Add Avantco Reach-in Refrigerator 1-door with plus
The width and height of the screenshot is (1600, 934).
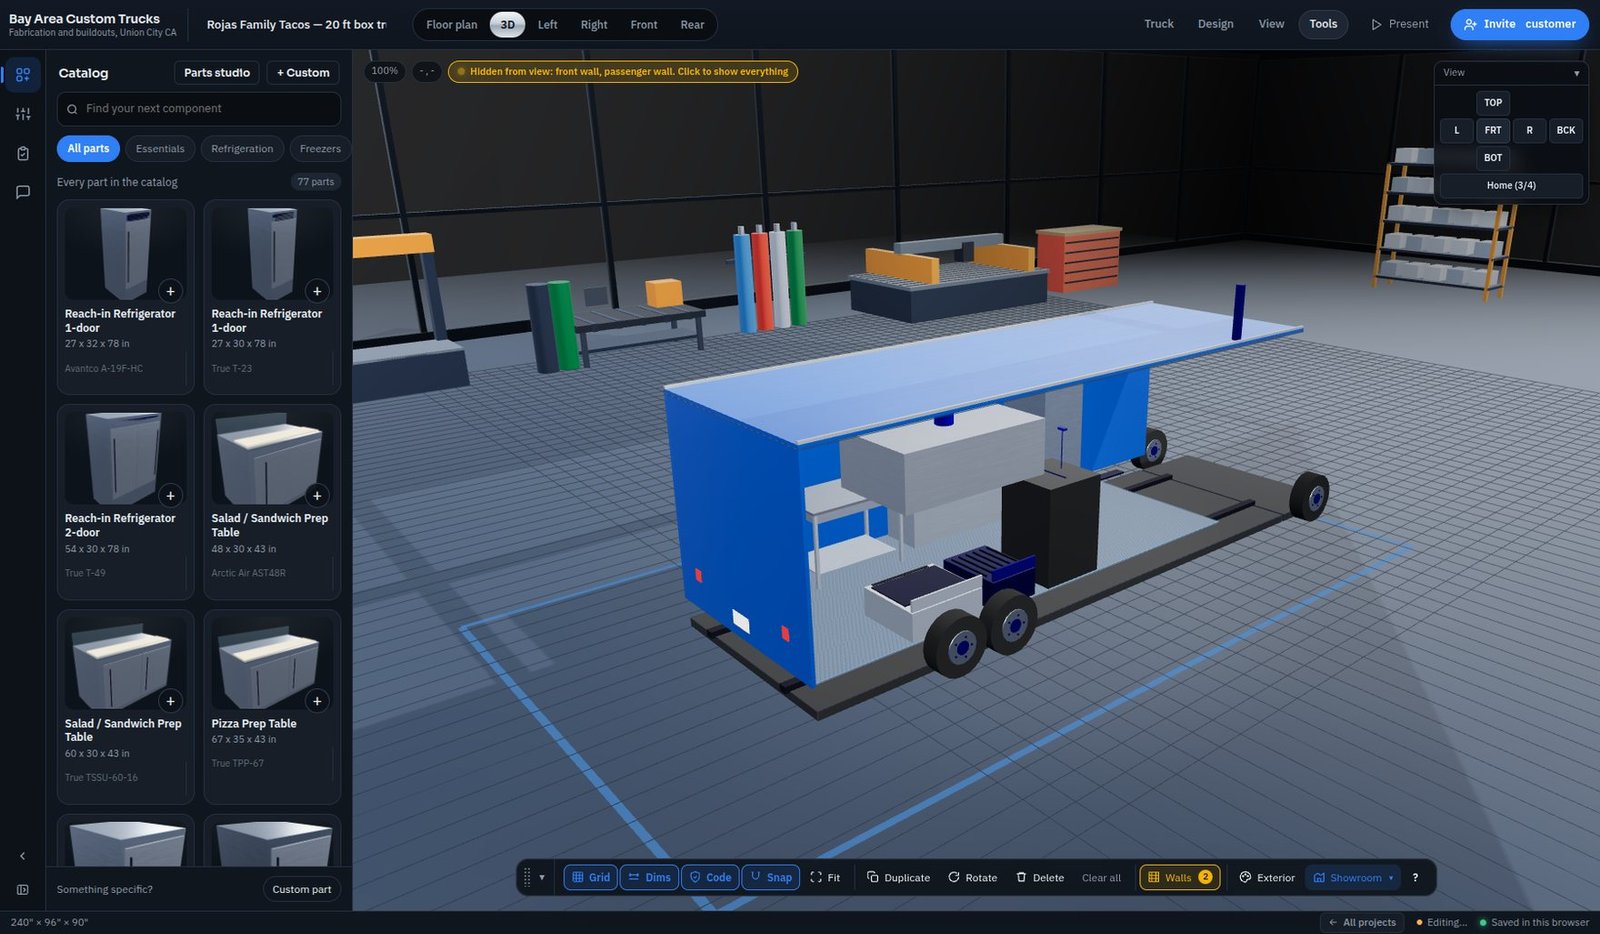(x=170, y=291)
